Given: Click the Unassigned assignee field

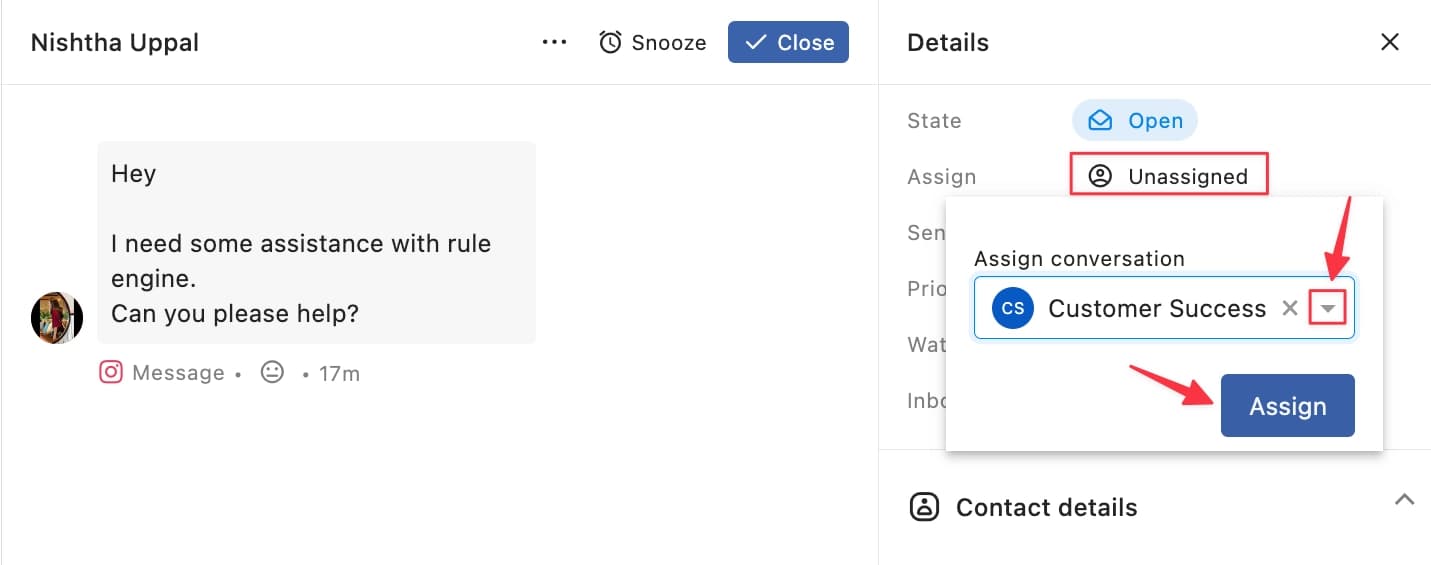Looking at the screenshot, I should tap(1169, 177).
